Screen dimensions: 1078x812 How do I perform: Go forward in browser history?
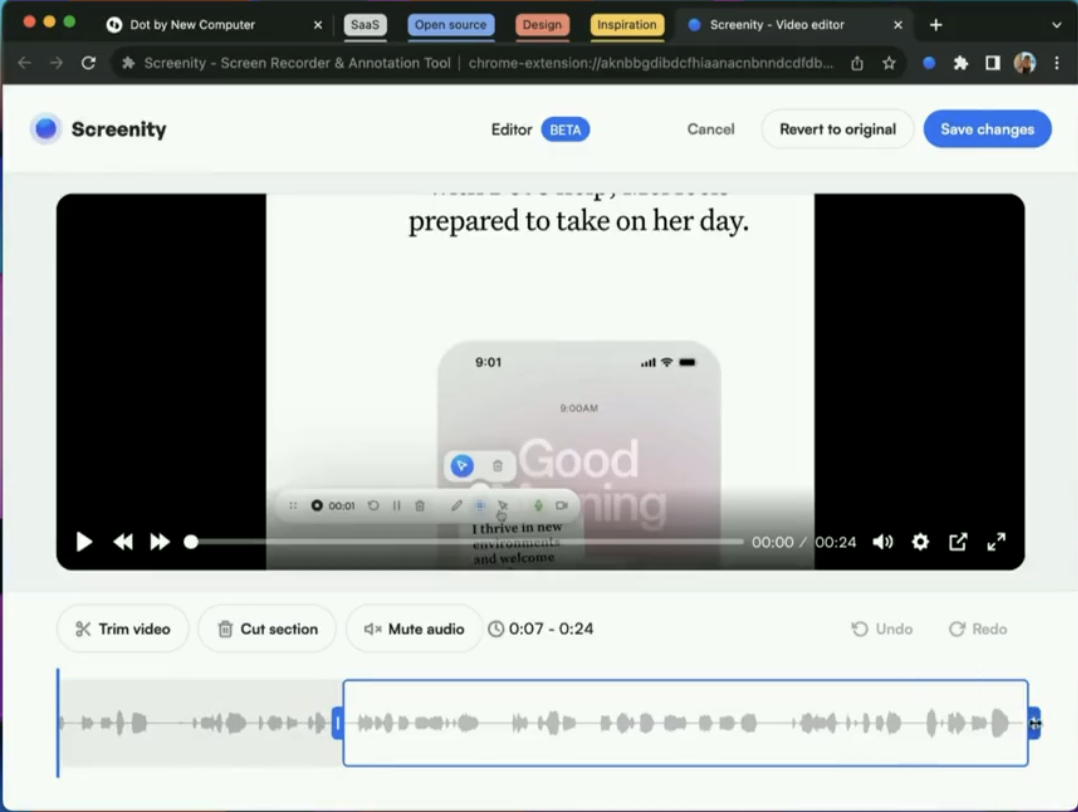[x=56, y=63]
